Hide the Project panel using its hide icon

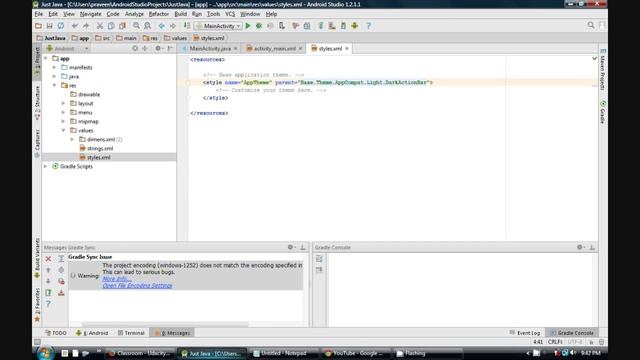(170, 49)
